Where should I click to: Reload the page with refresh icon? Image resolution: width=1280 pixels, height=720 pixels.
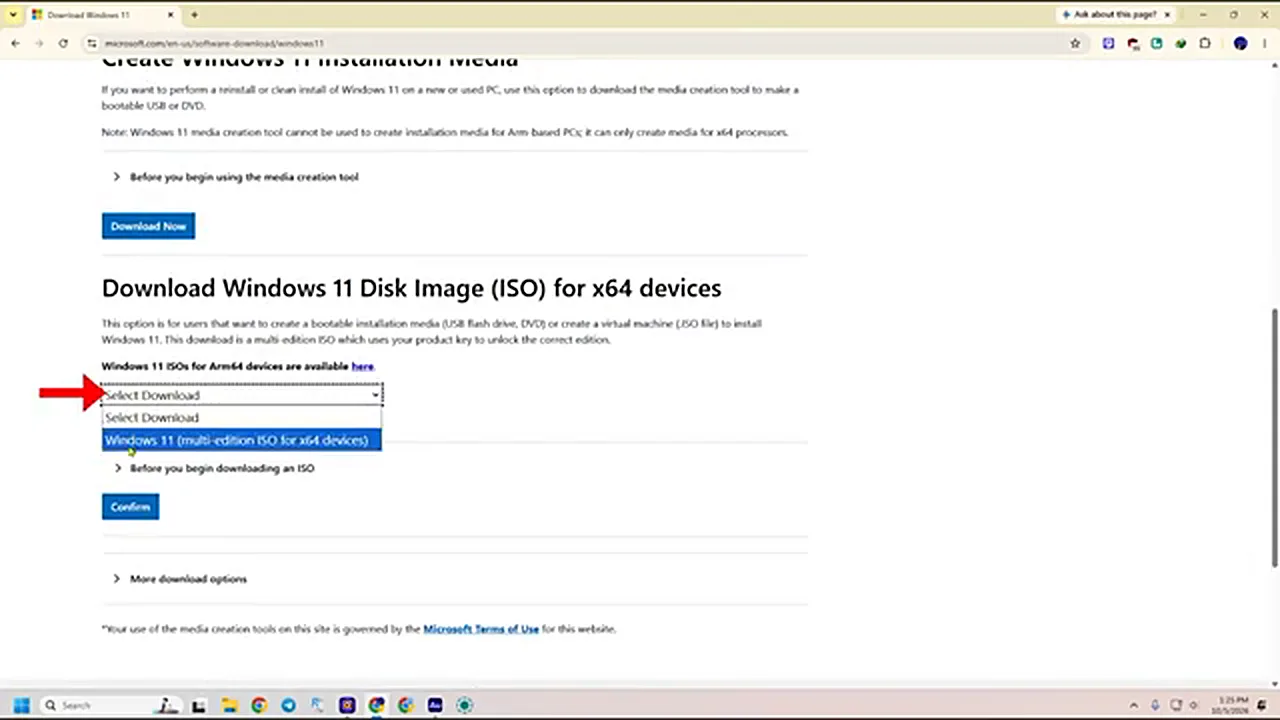63,43
